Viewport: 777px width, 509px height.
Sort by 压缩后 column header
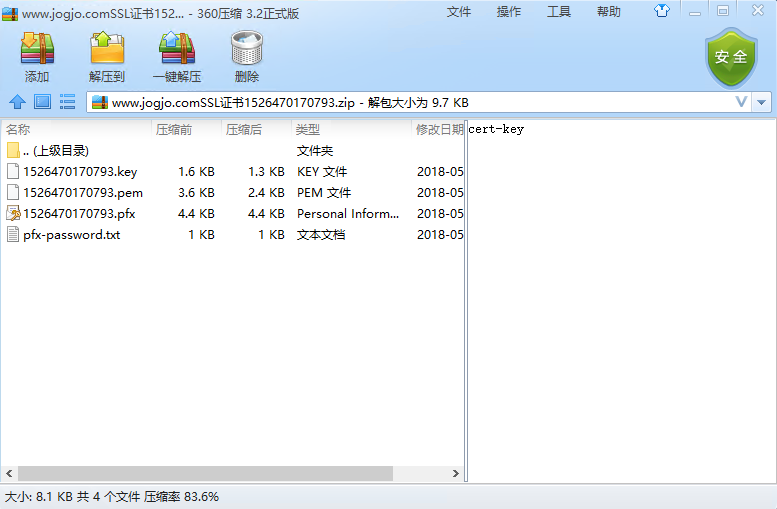click(256, 129)
